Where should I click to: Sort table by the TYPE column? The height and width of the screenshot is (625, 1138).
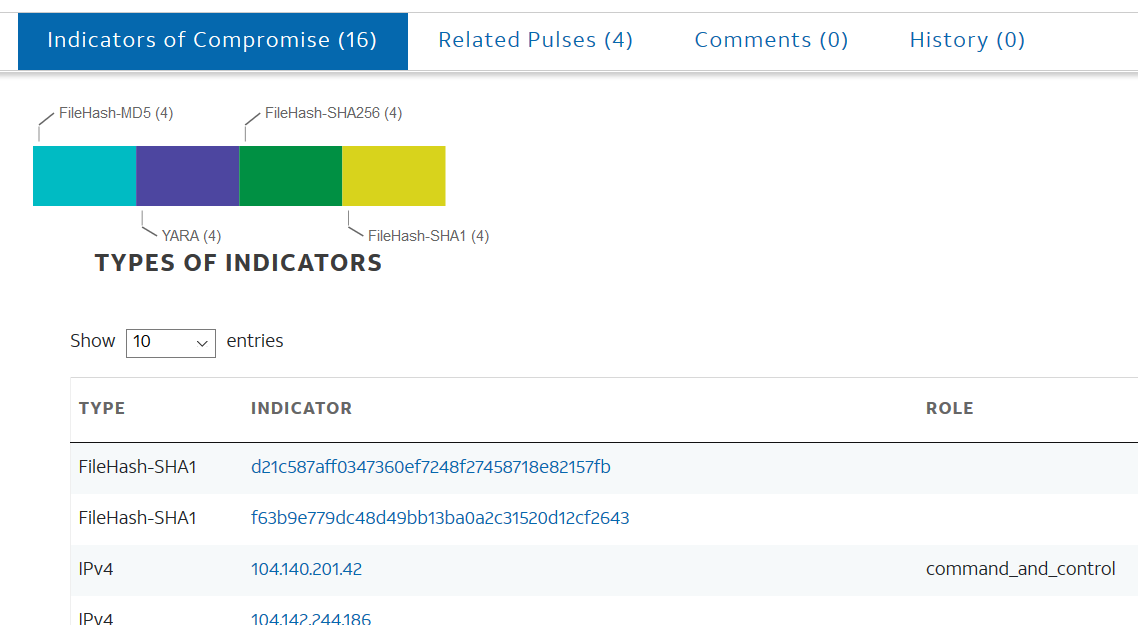coord(101,408)
